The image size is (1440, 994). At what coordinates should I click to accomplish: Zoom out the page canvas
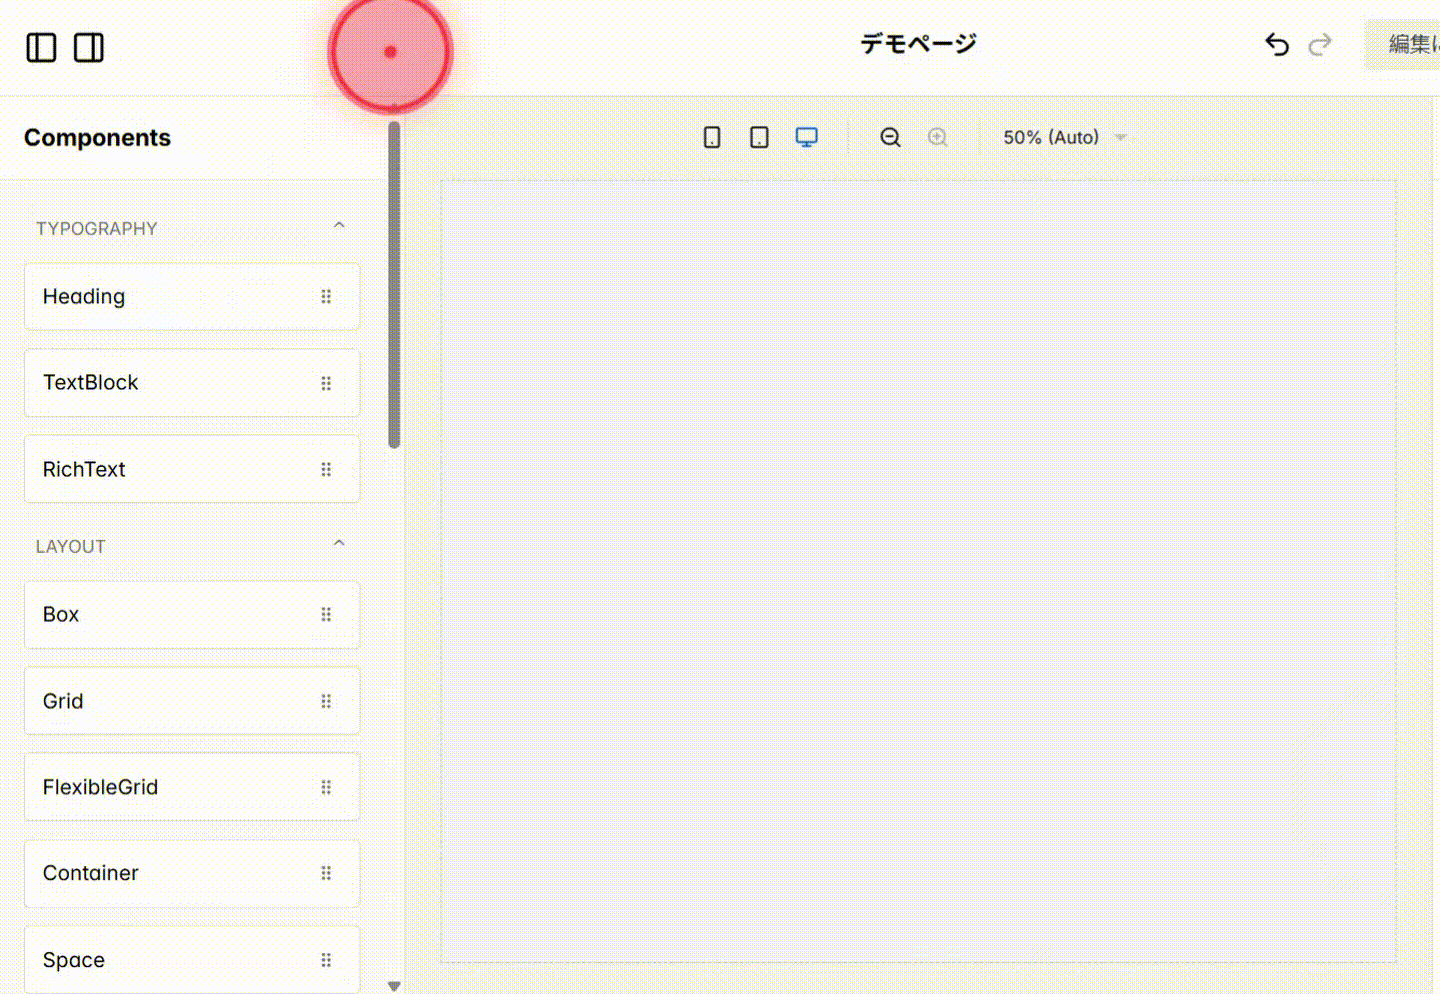pos(890,137)
